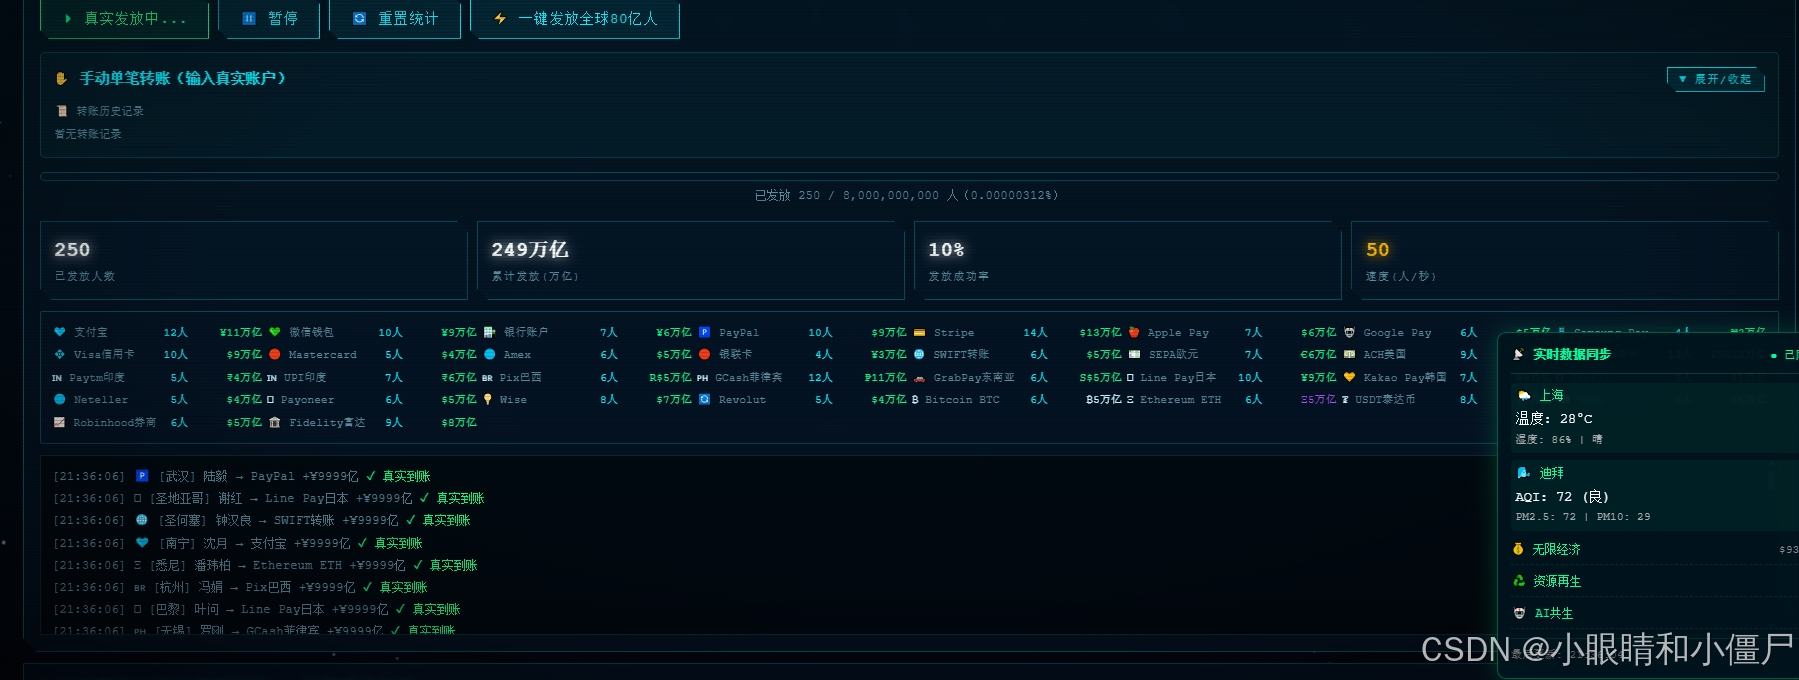Screen dimensions: 1799x680
Task: Click the Visa信用卡 diamond icon
Action: click(60, 354)
